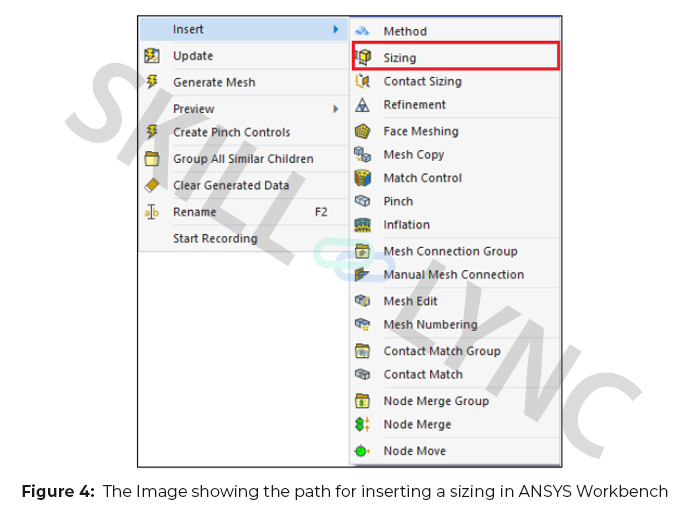700x514 pixels.
Task: Select Group All Similar Children
Action: (244, 159)
